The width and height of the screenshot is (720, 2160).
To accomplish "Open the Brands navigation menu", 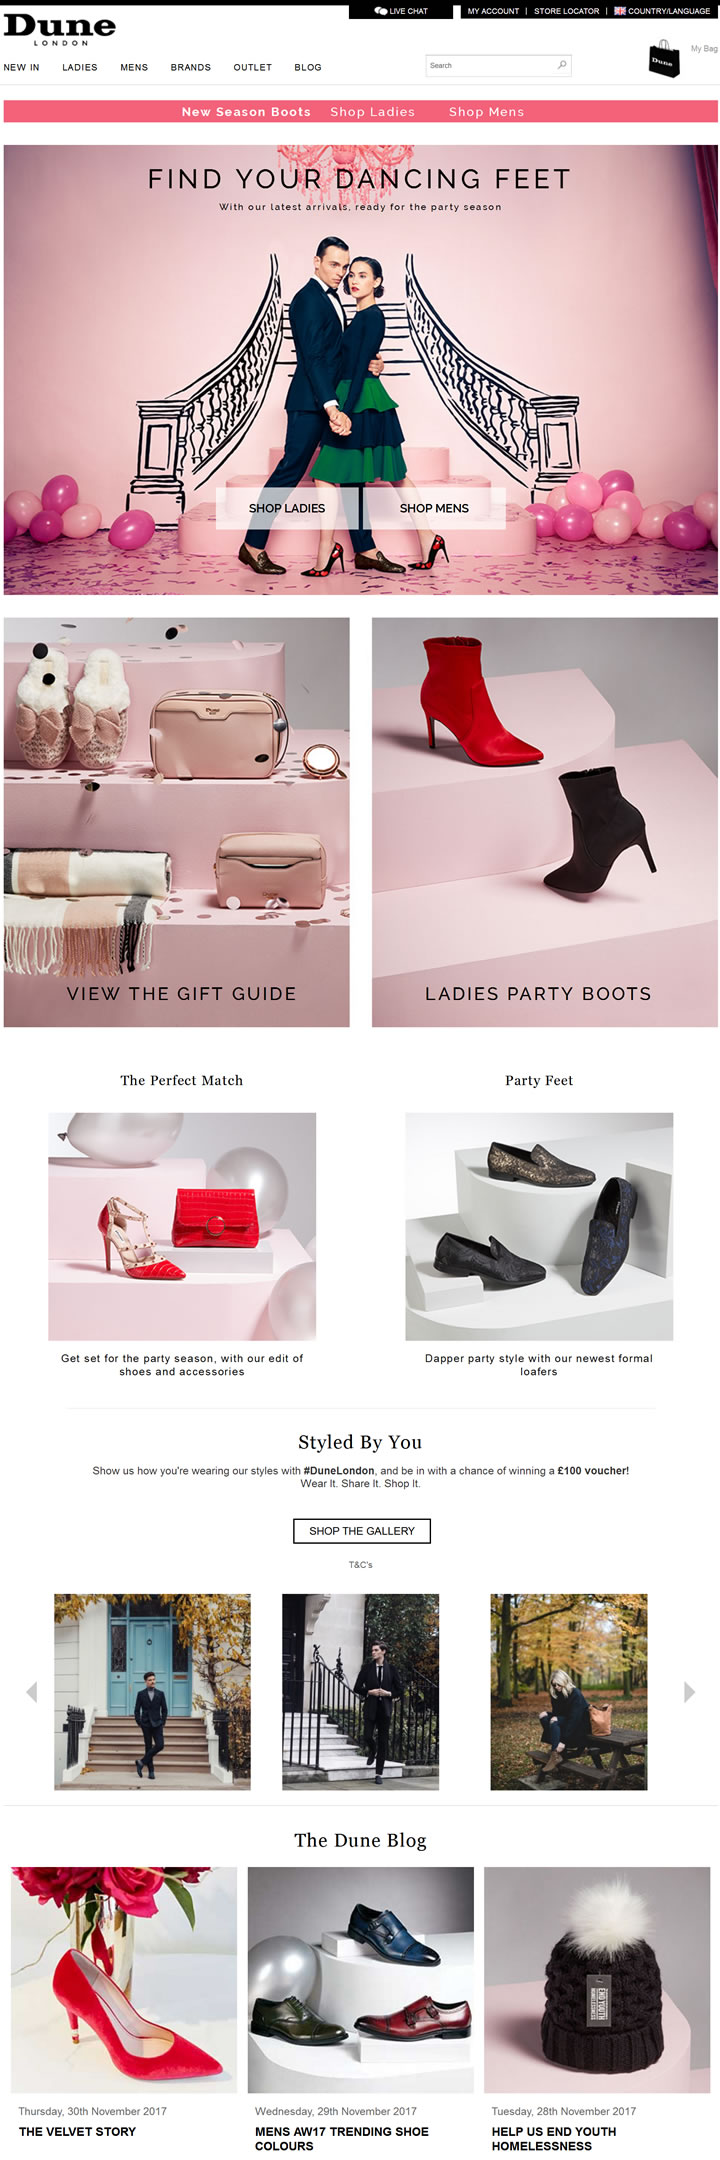I will tap(191, 67).
